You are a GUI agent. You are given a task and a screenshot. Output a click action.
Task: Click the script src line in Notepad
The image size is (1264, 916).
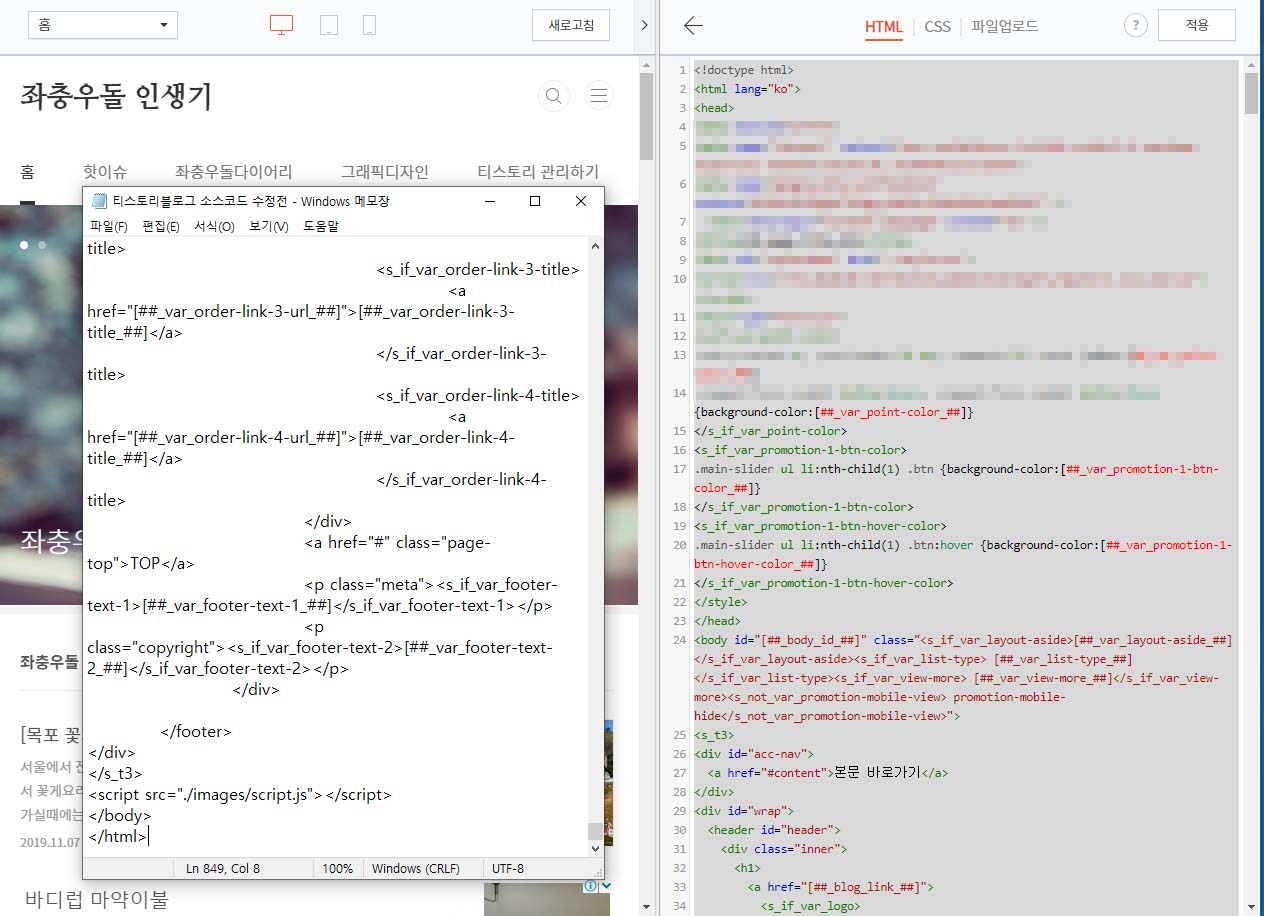239,795
